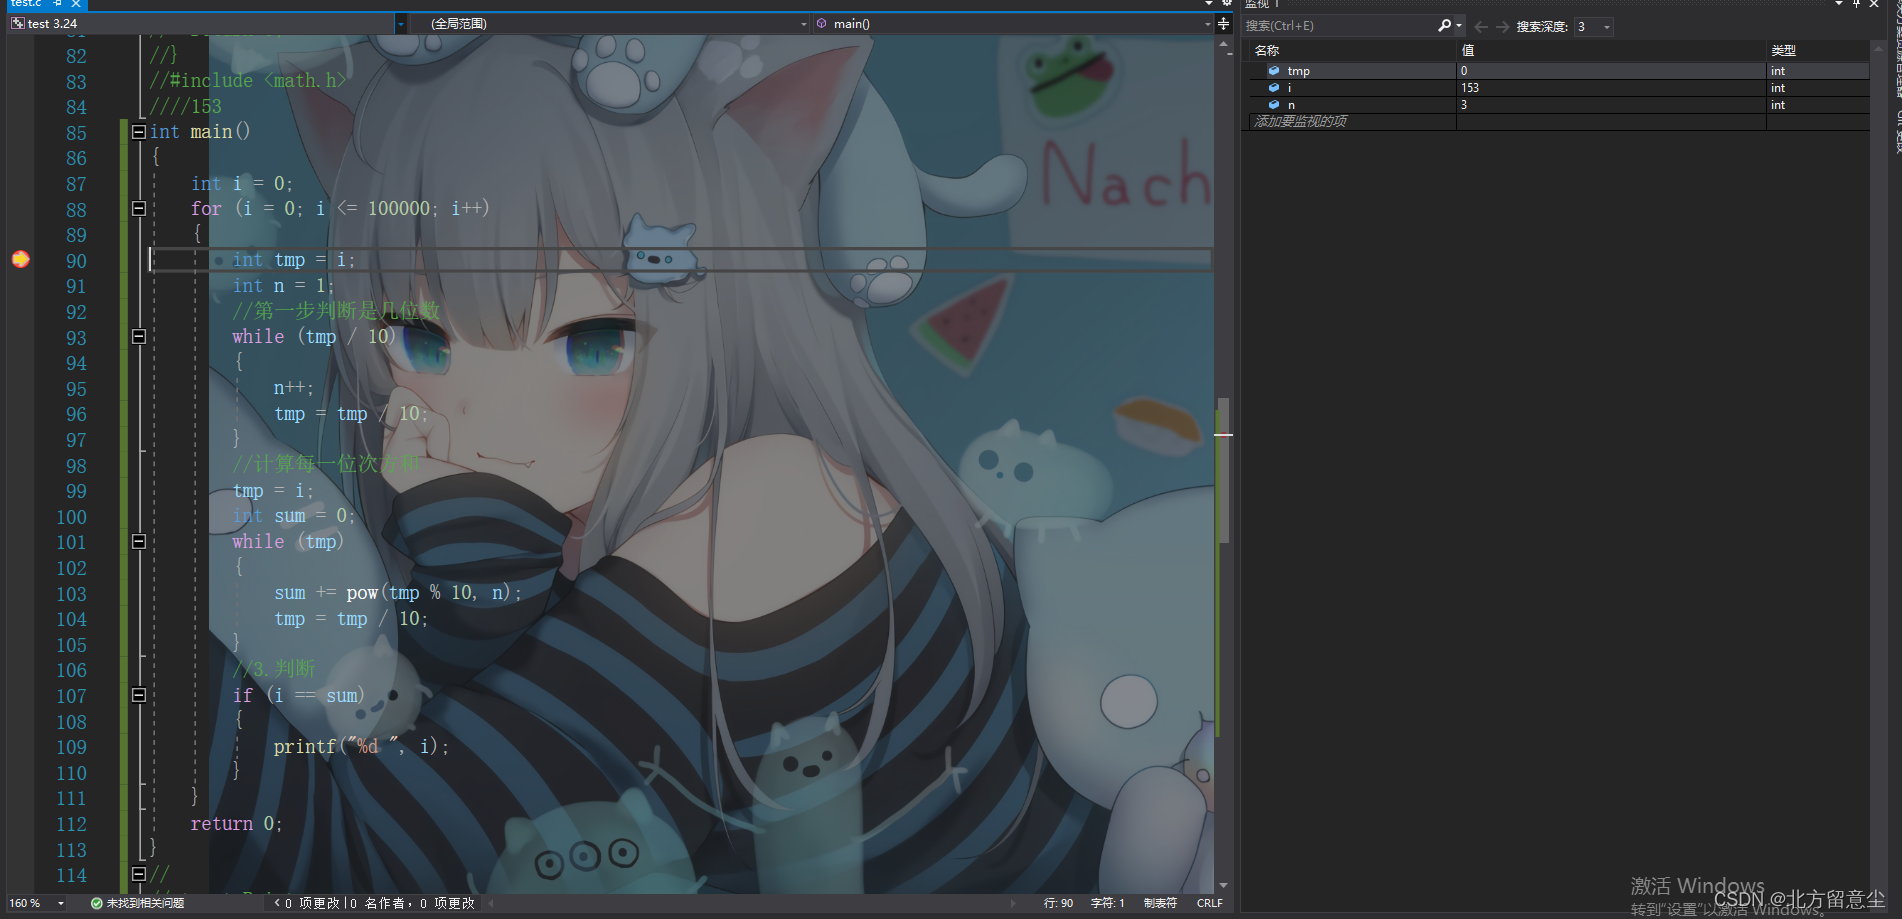
Task: Open the 160 % zoom dropdown
Action: point(61,903)
